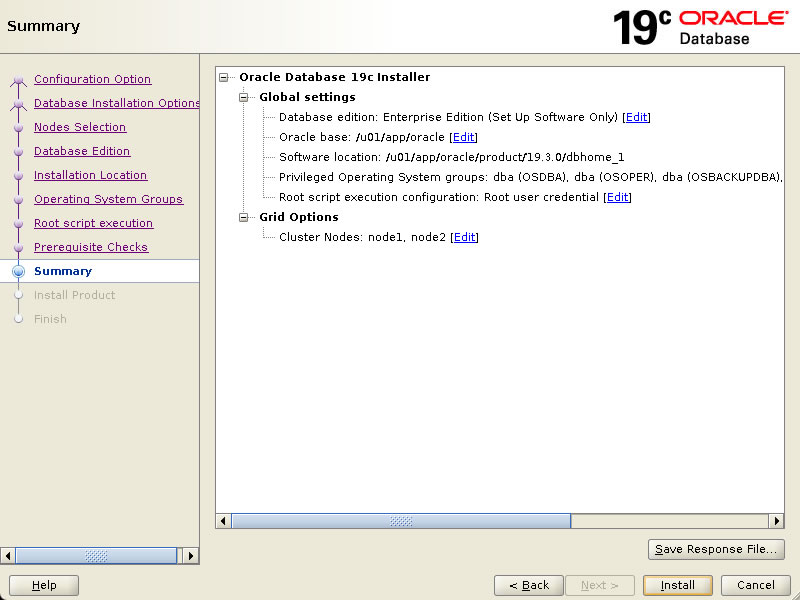Edit the Root script execution configuration
Viewport: 800px width, 600px height.
[x=617, y=197]
